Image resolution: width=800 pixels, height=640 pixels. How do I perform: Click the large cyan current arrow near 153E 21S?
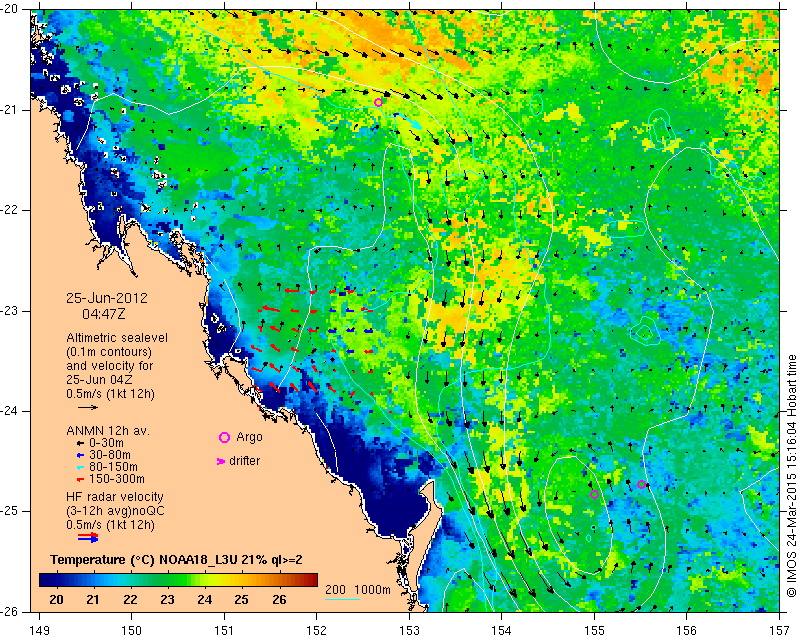[x=408, y=120]
